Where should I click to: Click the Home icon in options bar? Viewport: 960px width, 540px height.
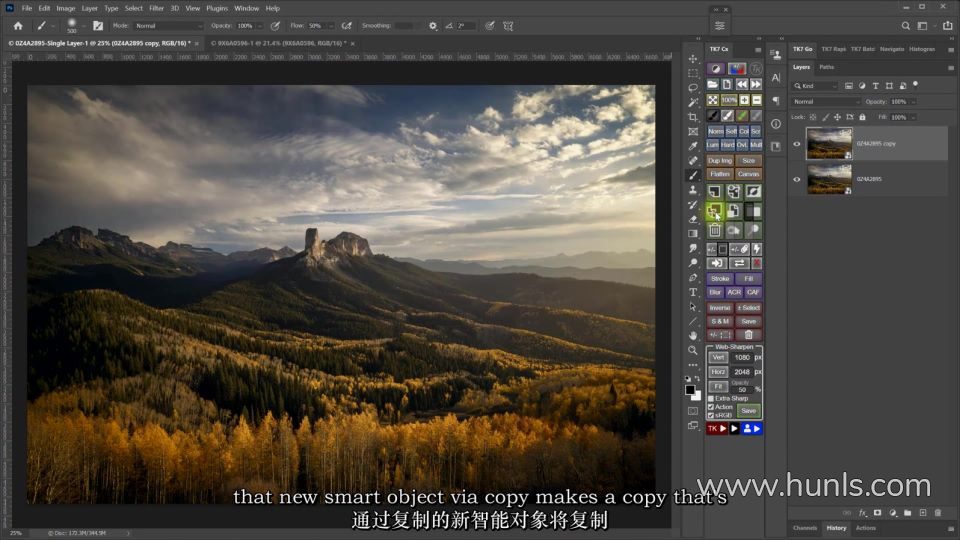coord(18,26)
